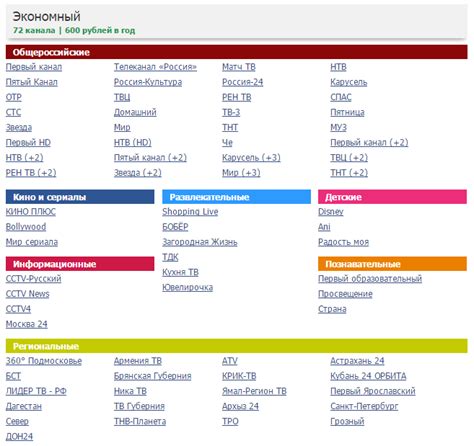Click the Матч ТВ channel link
This screenshot has width=474, height=446.
tap(239, 67)
